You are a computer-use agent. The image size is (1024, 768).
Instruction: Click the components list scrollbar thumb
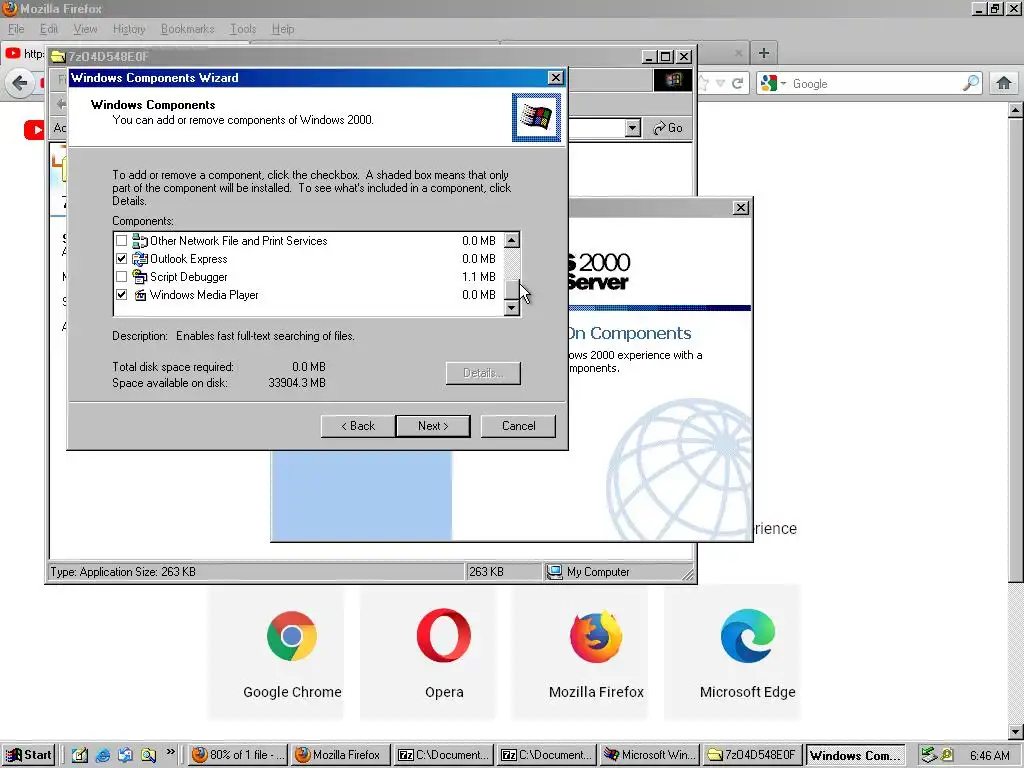point(512,289)
